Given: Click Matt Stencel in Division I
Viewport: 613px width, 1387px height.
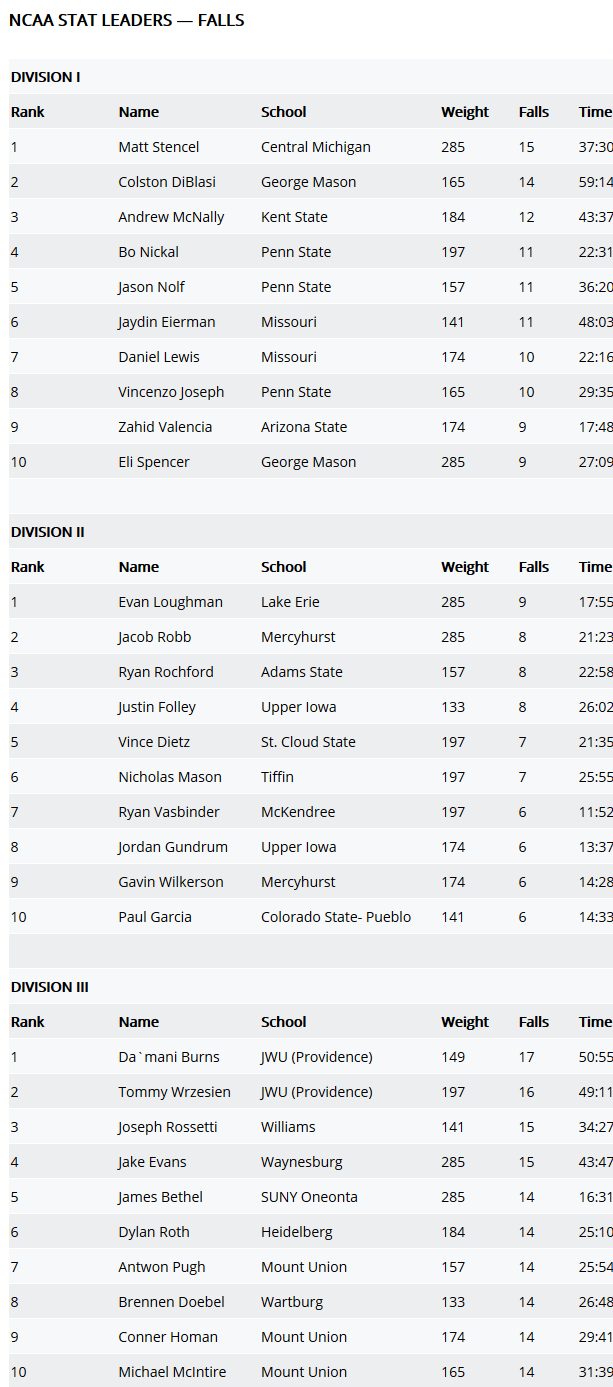Looking at the screenshot, I should point(159,147).
